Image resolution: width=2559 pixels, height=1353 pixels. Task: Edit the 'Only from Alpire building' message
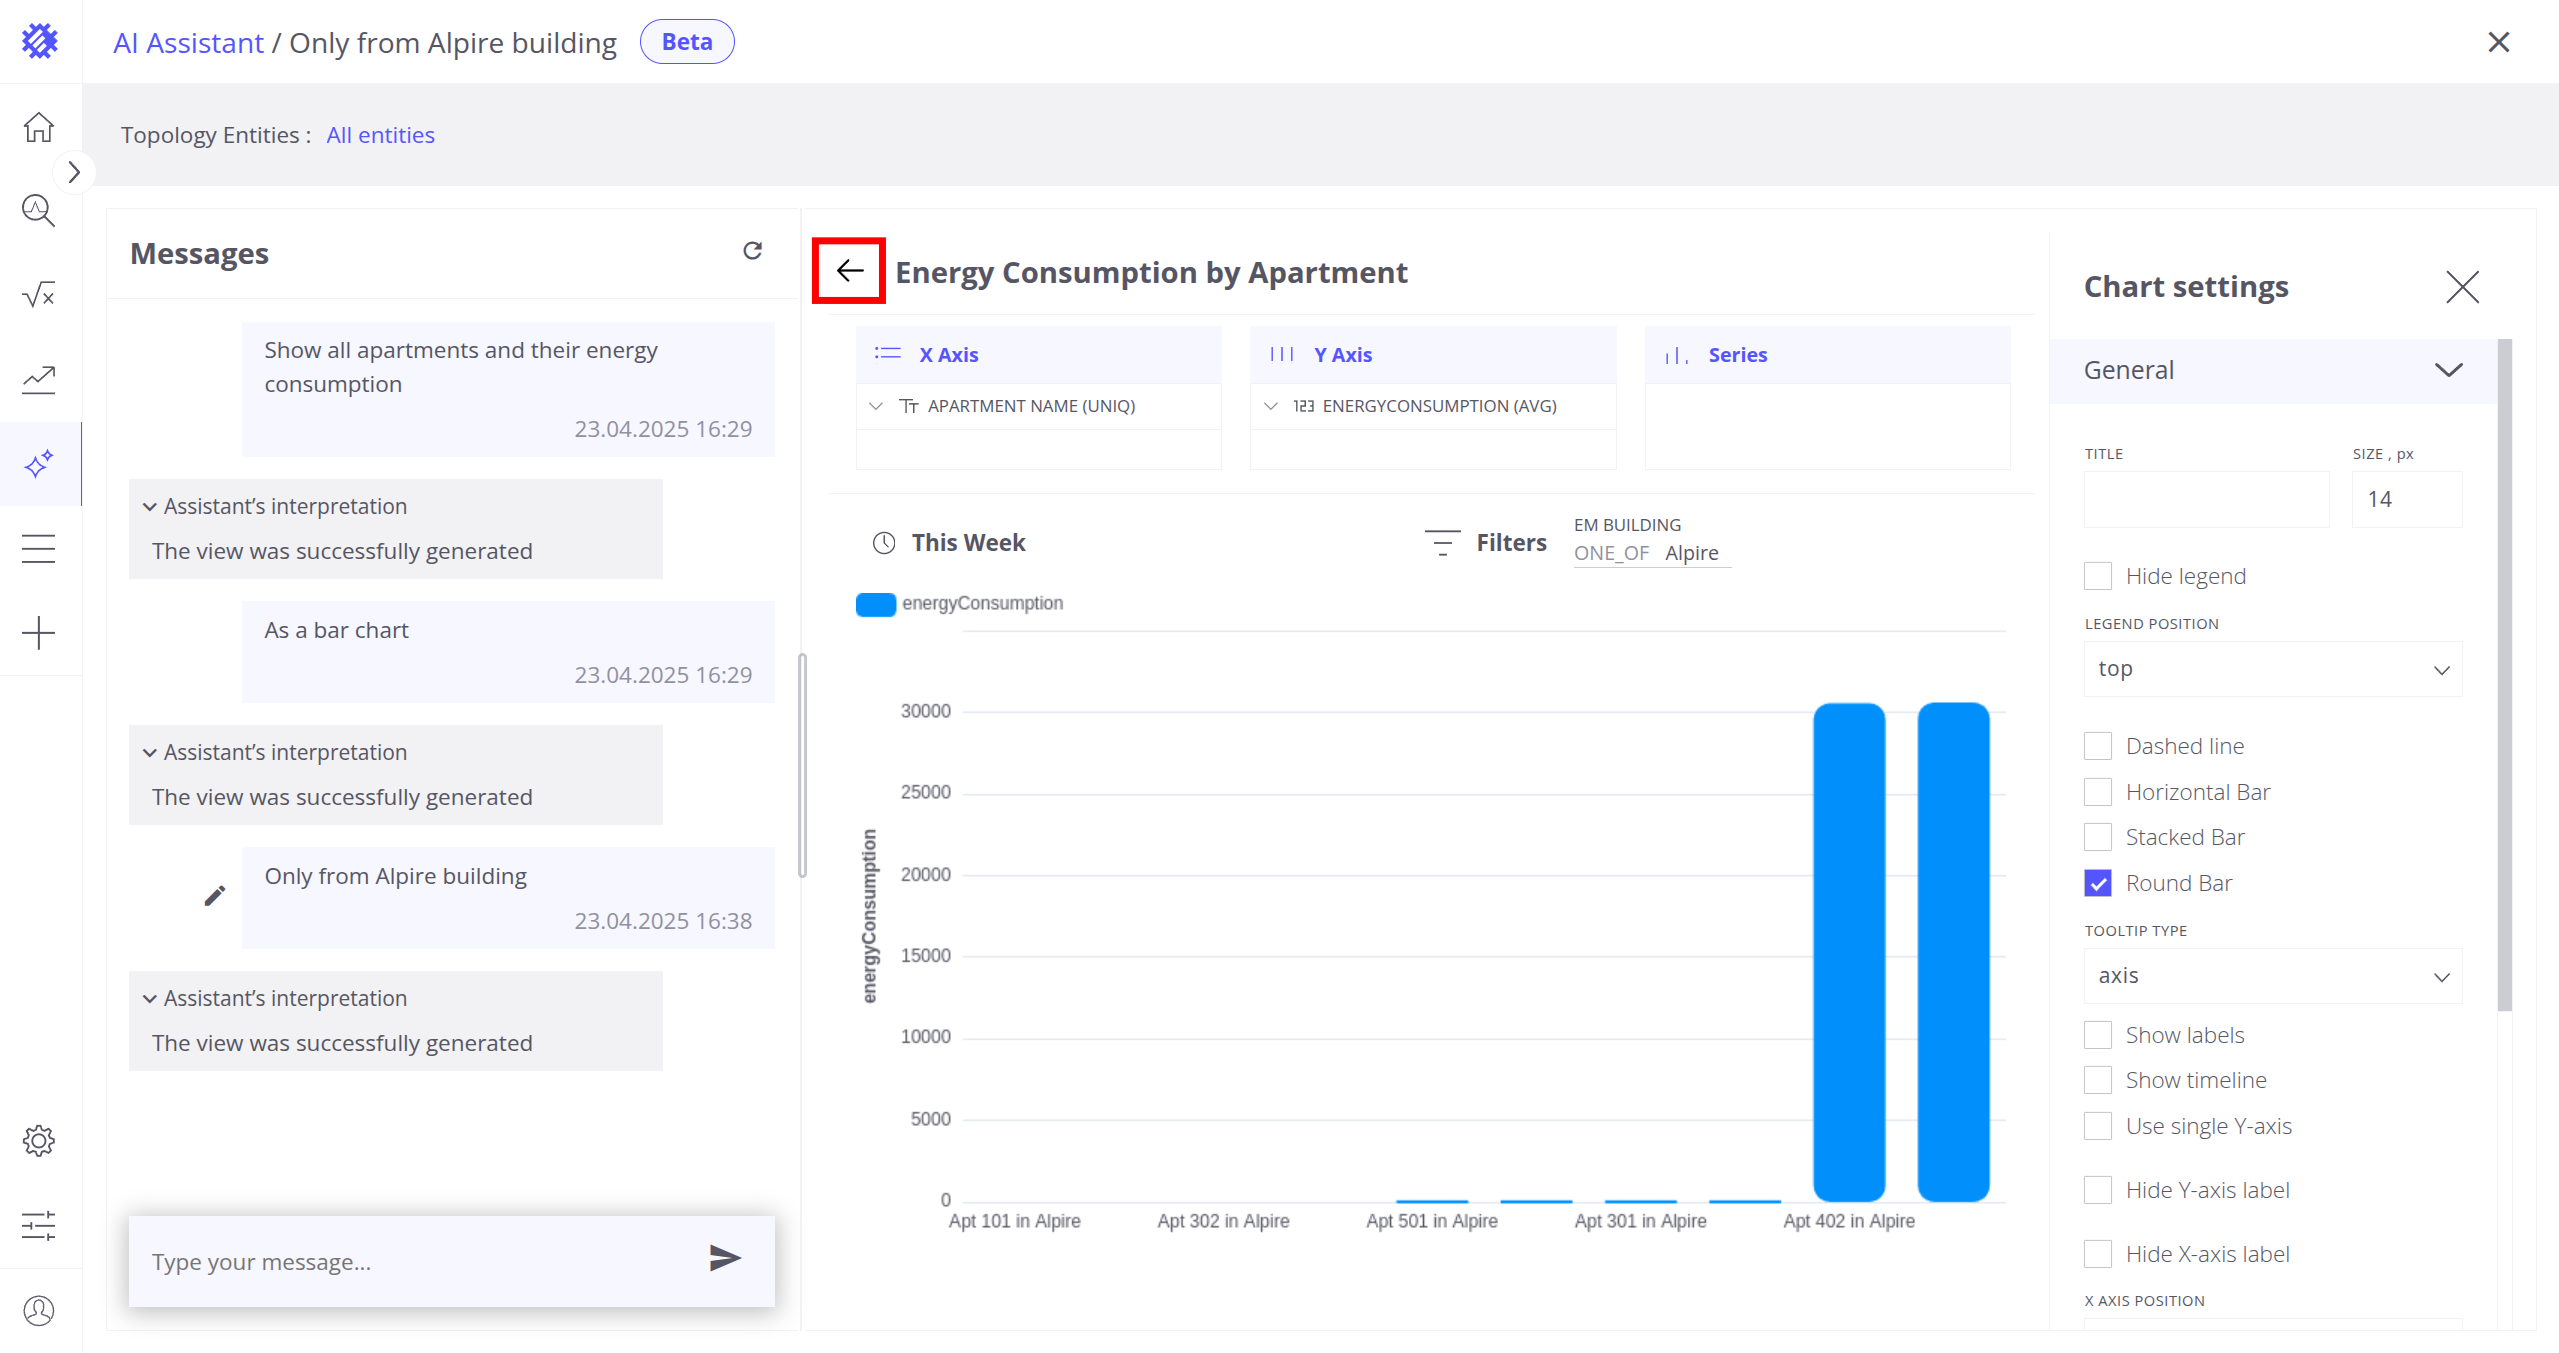(x=214, y=895)
